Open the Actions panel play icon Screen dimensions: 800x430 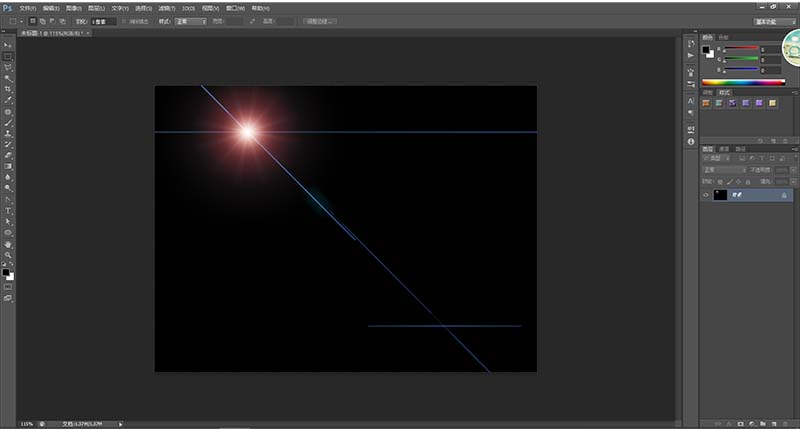point(691,56)
